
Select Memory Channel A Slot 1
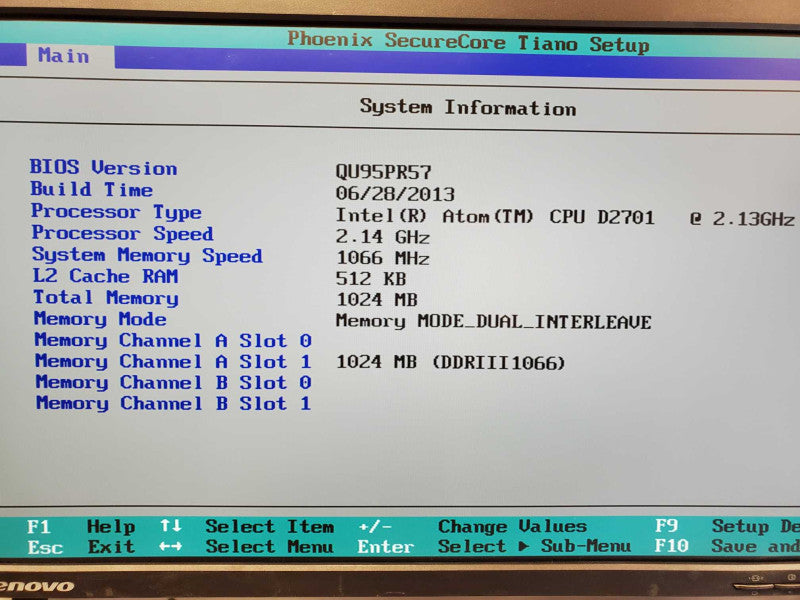(173, 361)
